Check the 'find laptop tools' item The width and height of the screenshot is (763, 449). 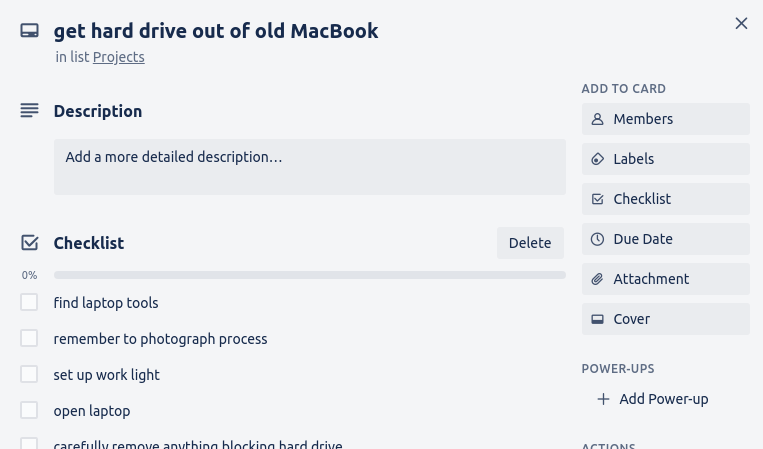tap(29, 303)
